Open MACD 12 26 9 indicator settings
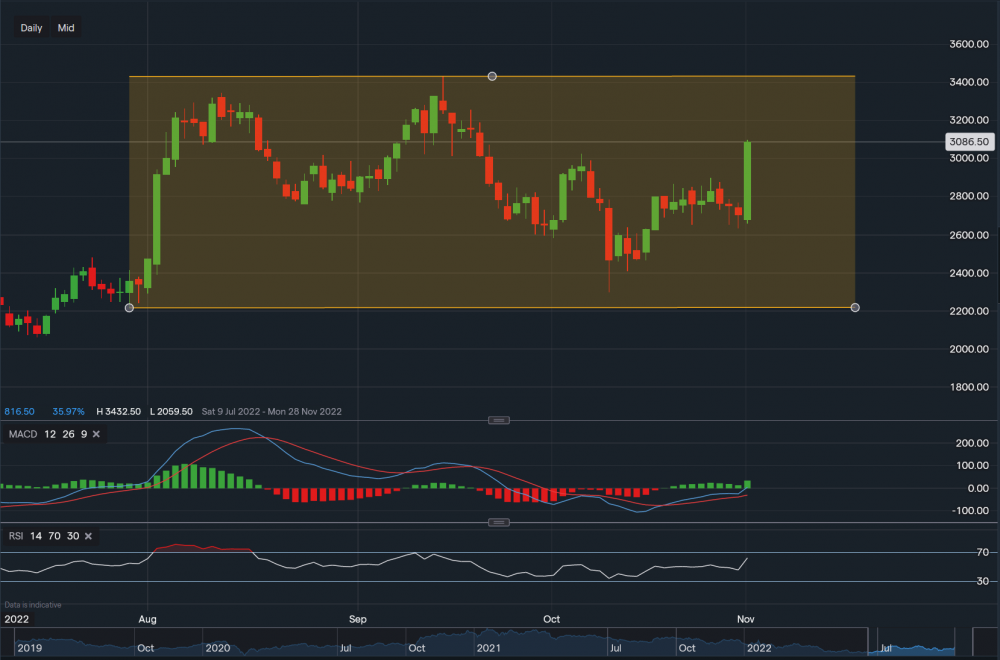Screen dimensions: 1000x660 point(46,434)
